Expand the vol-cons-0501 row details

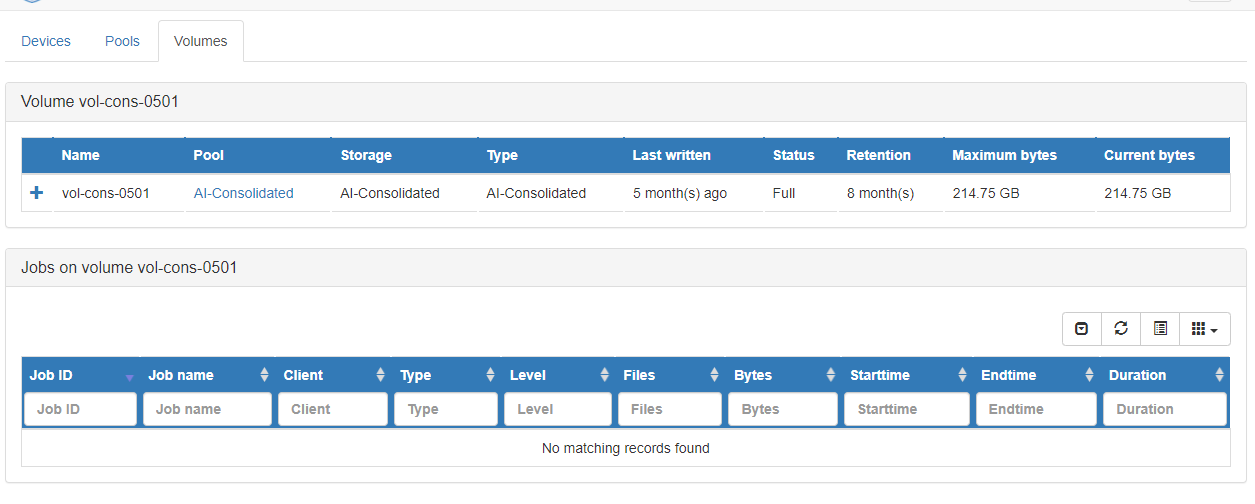[x=37, y=193]
